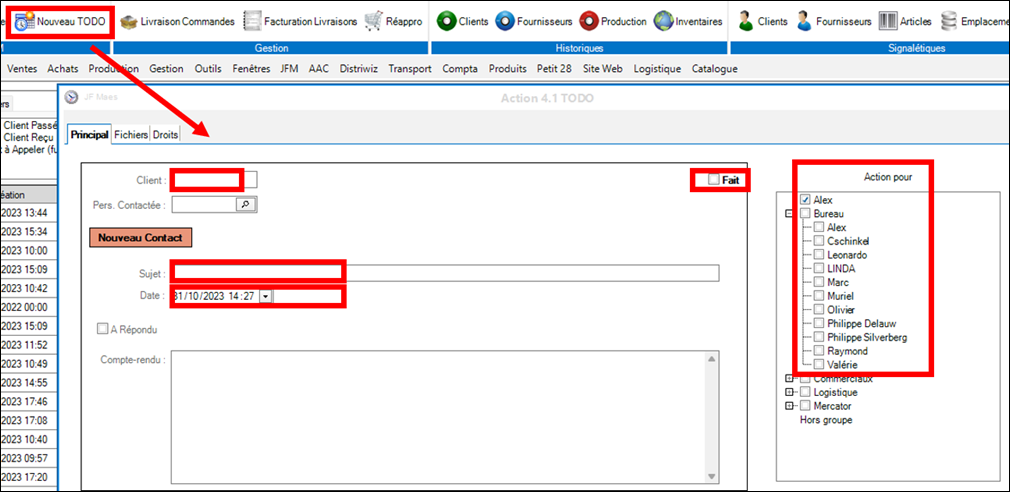Open the Compta menu
Screen dimensions: 1010x492
click(459, 69)
